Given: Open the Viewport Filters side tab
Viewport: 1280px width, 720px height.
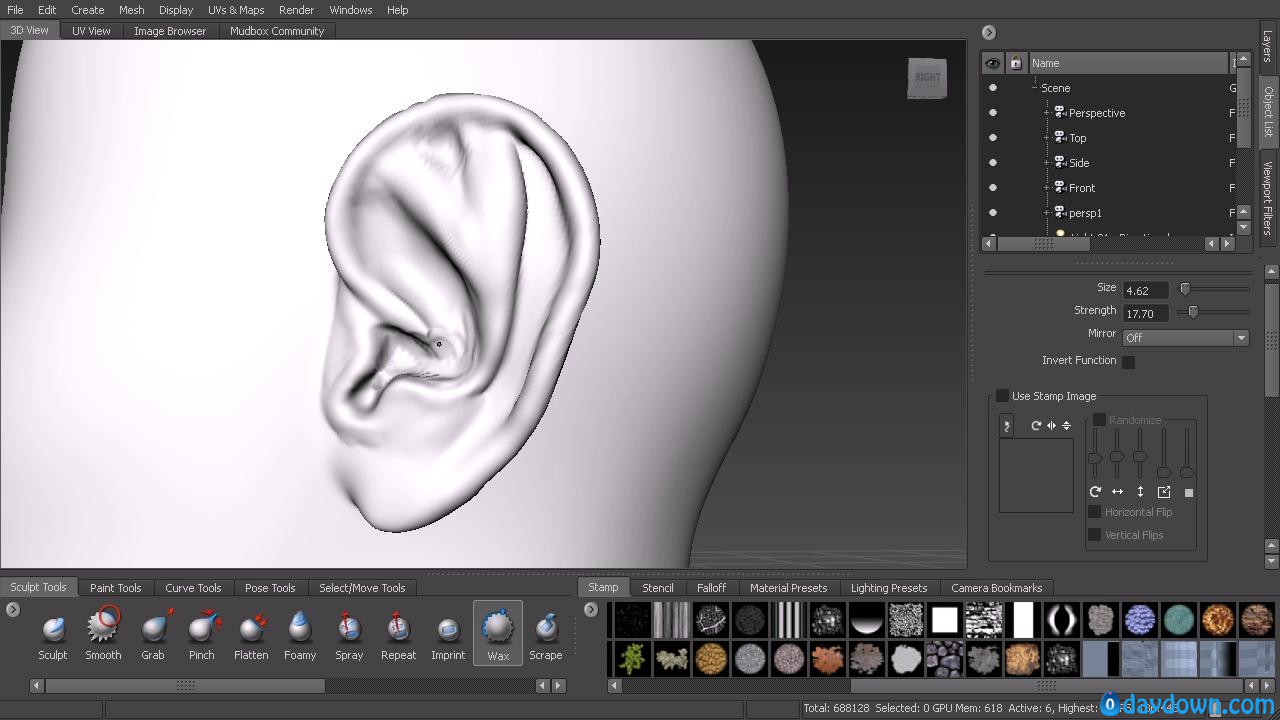Looking at the screenshot, I should pyautogui.click(x=1268, y=198).
